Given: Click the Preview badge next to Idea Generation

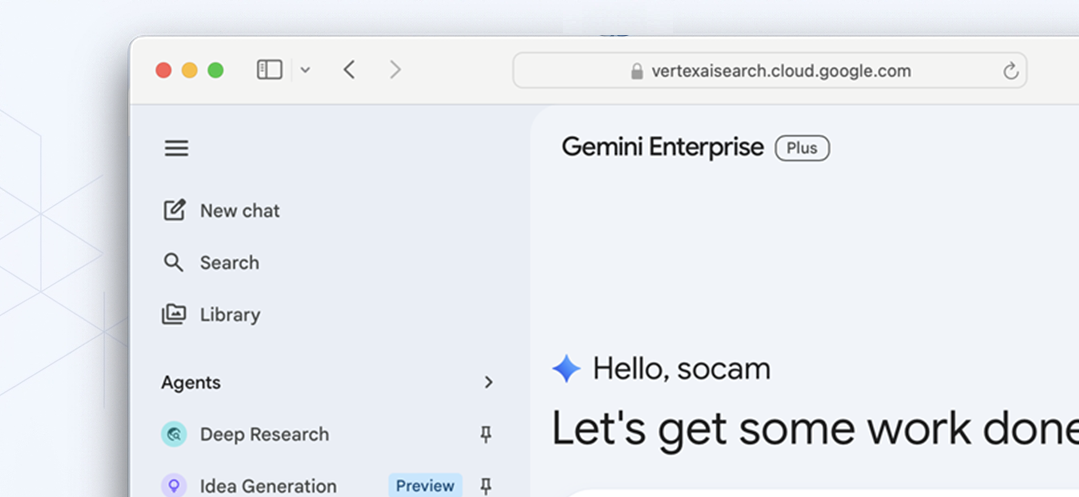Looking at the screenshot, I should click(425, 486).
